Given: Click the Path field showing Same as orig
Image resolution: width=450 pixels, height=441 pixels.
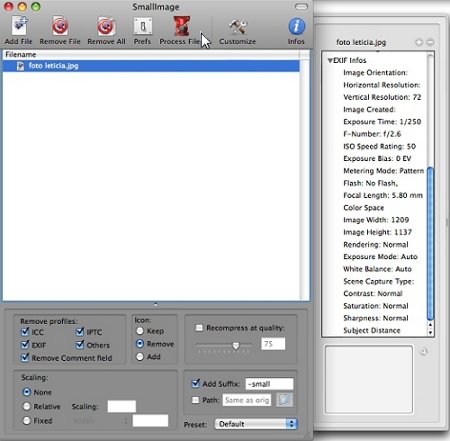Looking at the screenshot, I should [x=247, y=400].
